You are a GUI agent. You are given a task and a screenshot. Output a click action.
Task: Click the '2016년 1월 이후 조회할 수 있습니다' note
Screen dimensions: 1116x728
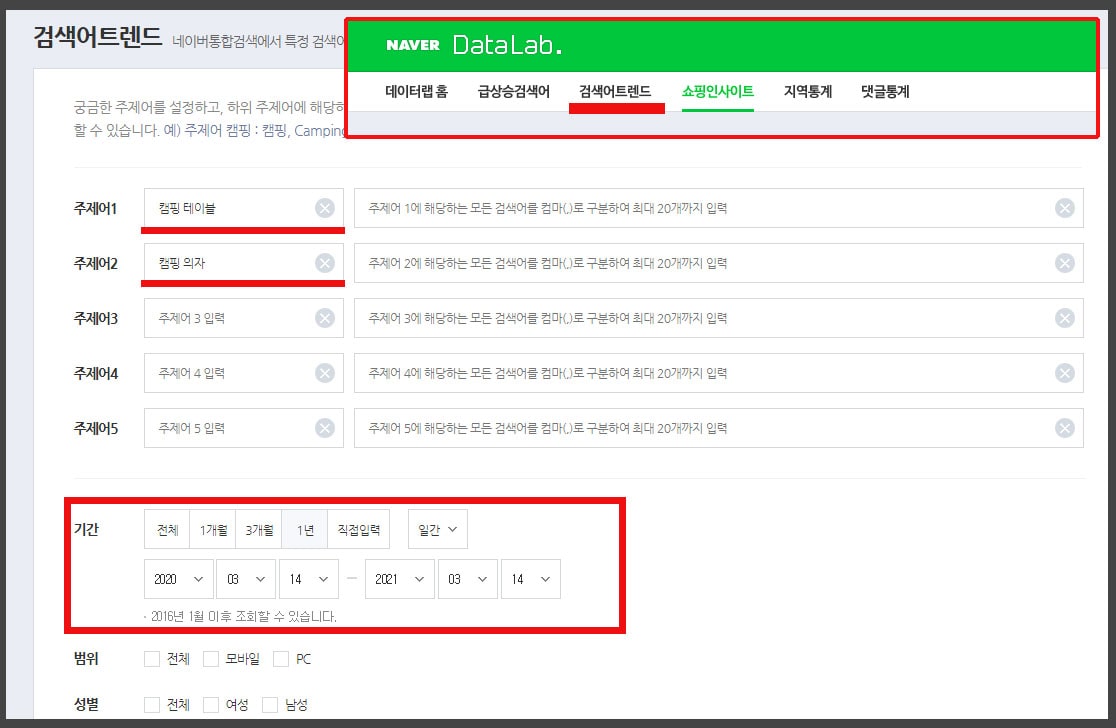[x=243, y=616]
